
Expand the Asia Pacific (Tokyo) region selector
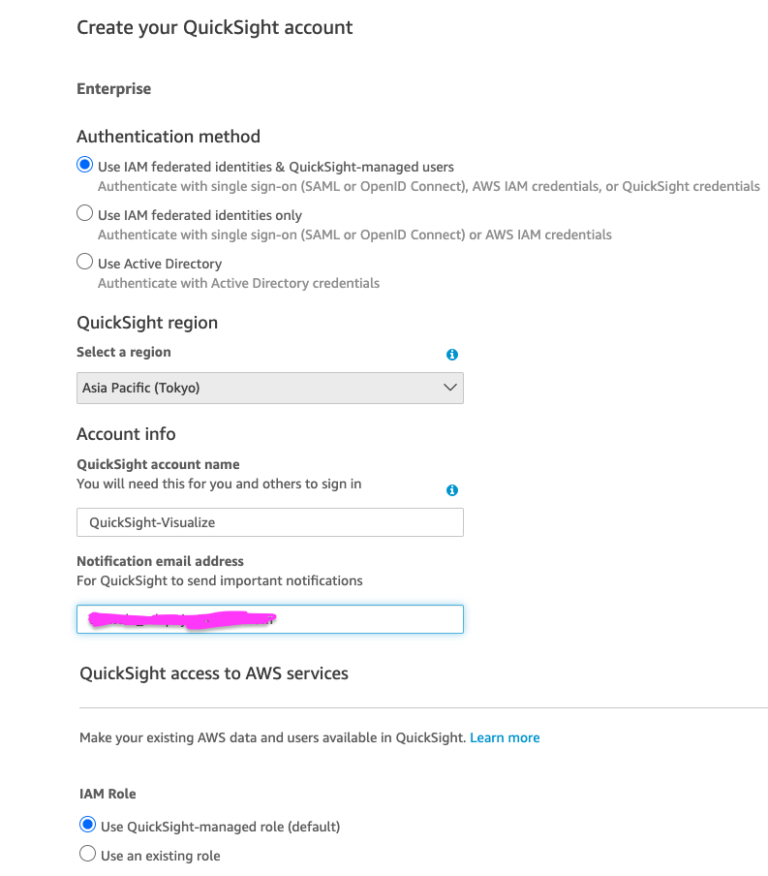click(270, 388)
